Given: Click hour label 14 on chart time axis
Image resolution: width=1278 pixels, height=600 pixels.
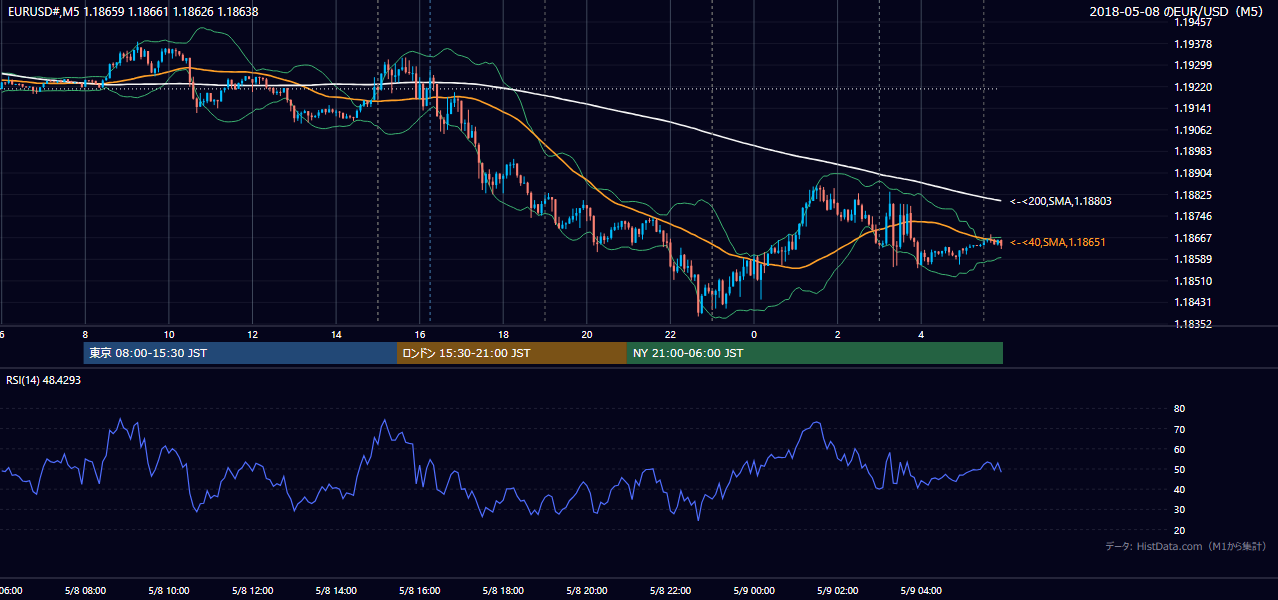Looking at the screenshot, I should pyautogui.click(x=336, y=334).
